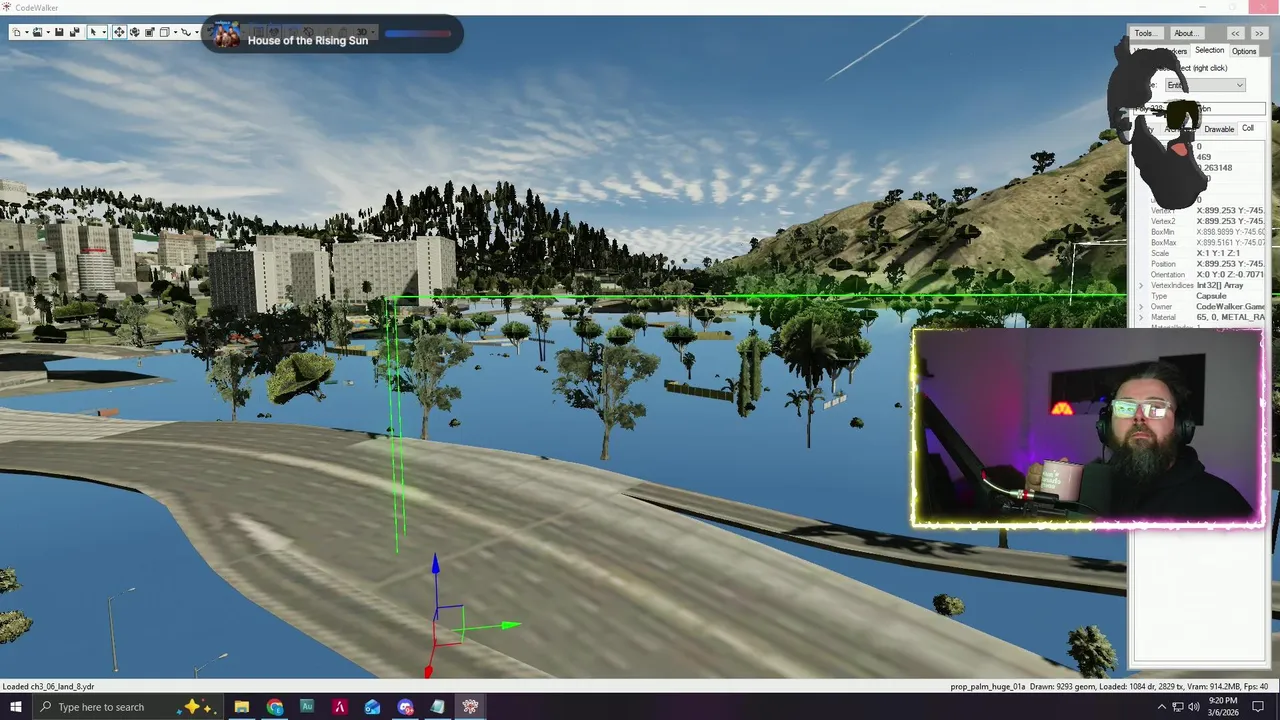This screenshot has width=1280, height=720.
Task: Click the Save toolbar icon
Action: point(59,32)
